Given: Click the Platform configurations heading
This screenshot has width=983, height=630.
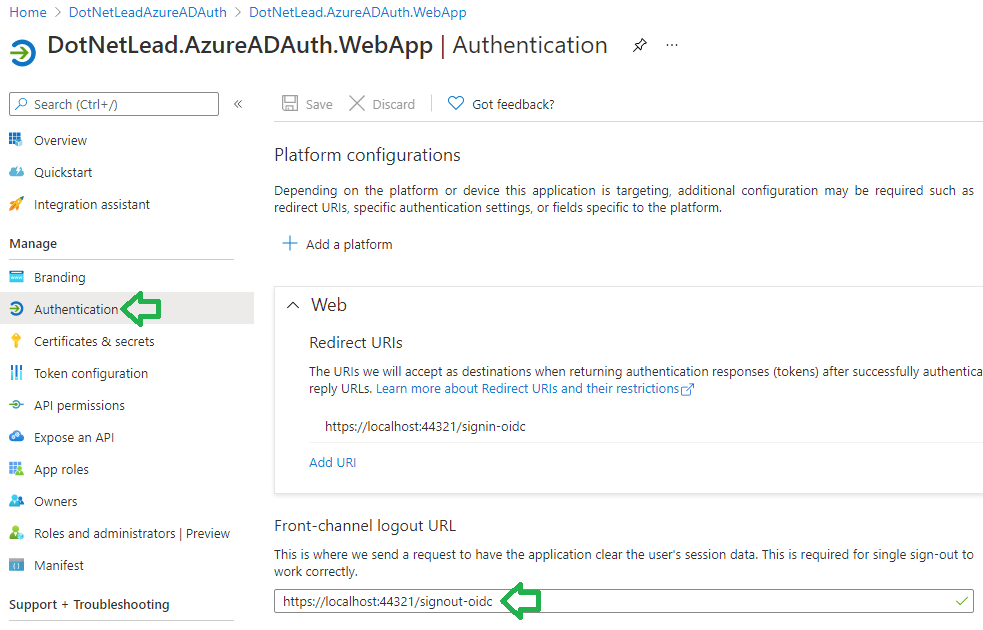Looking at the screenshot, I should (x=367, y=155).
